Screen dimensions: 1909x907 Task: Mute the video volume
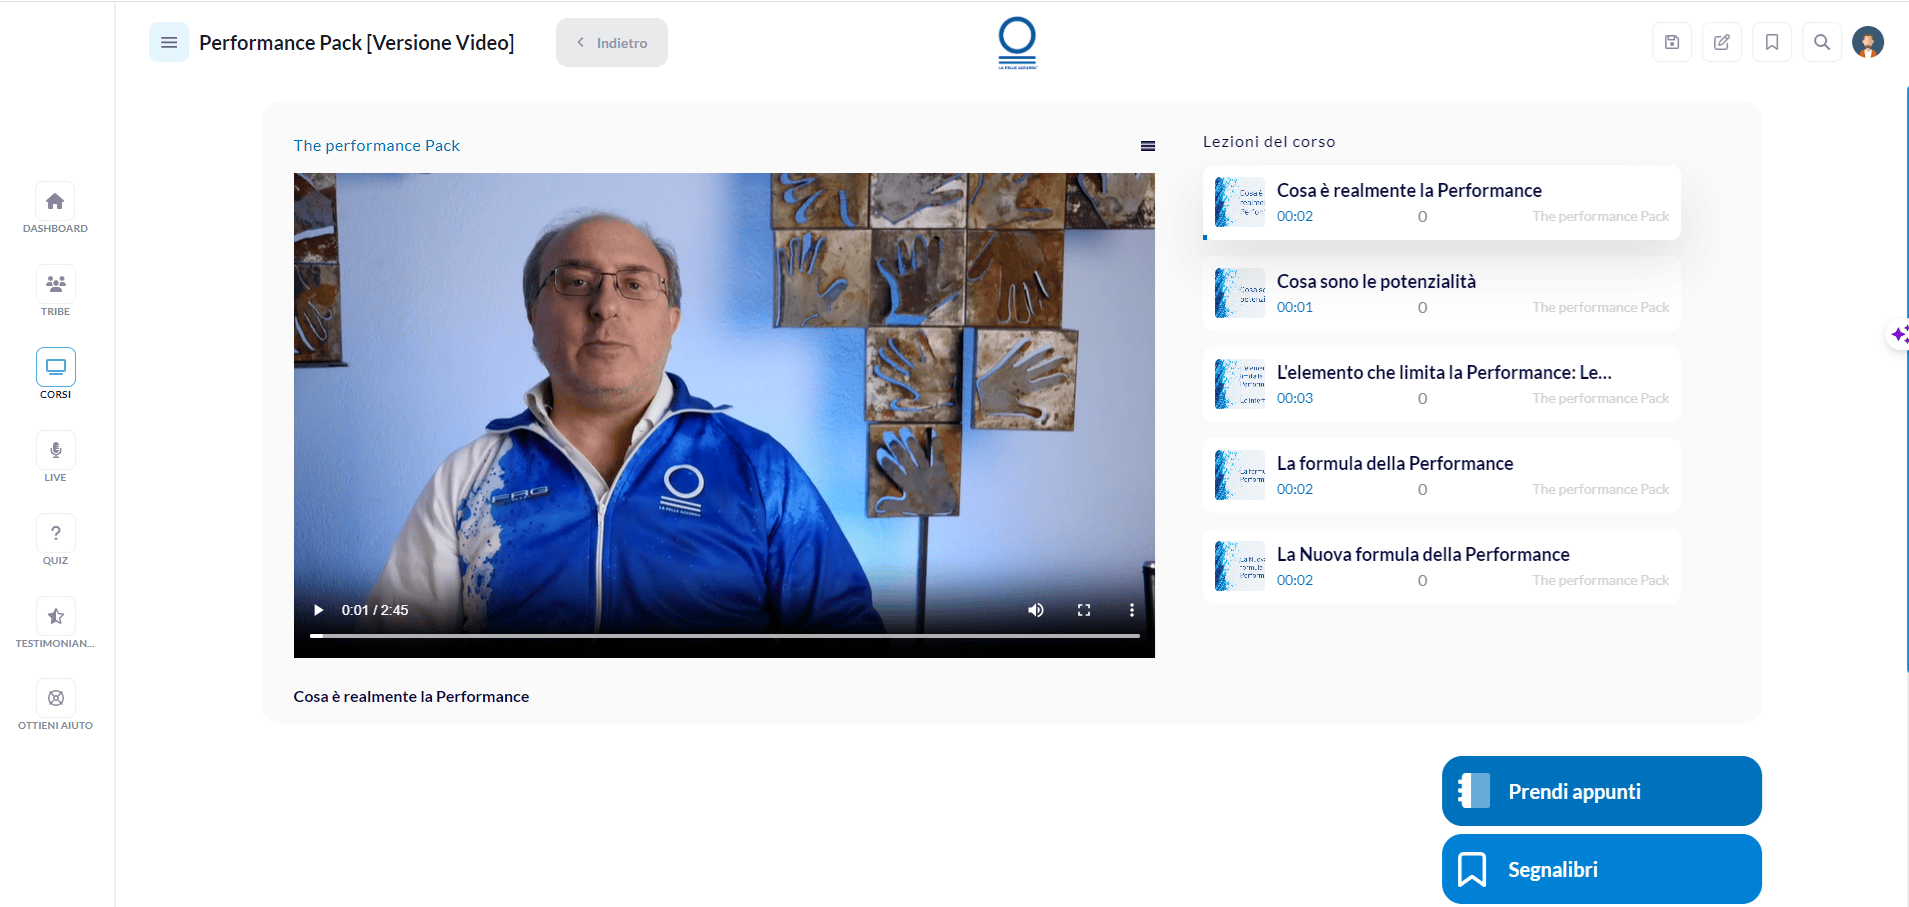pos(1036,610)
